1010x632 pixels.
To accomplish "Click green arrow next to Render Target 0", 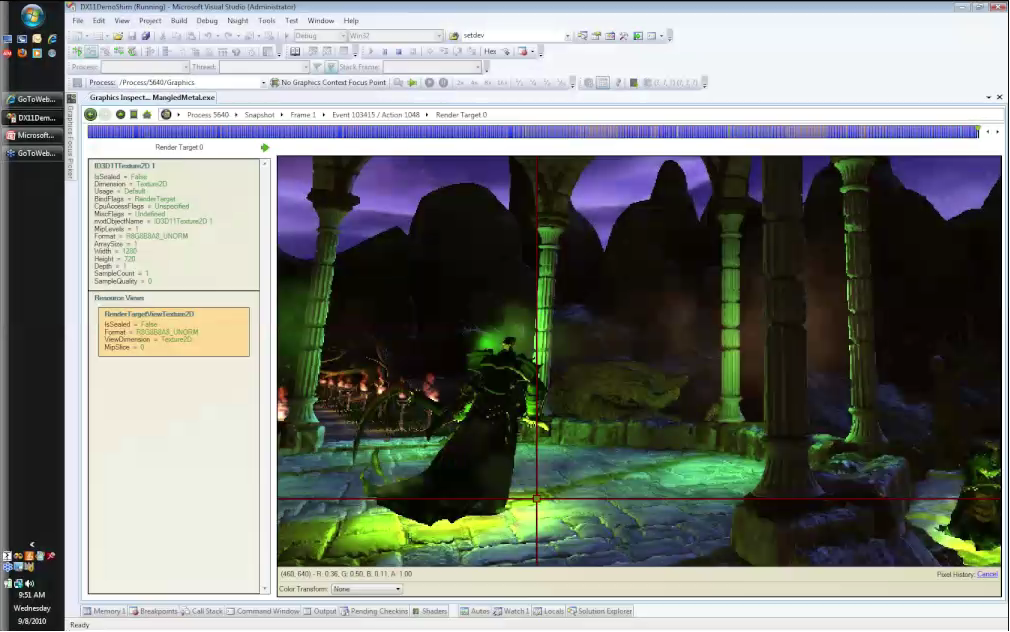I will tap(265, 148).
